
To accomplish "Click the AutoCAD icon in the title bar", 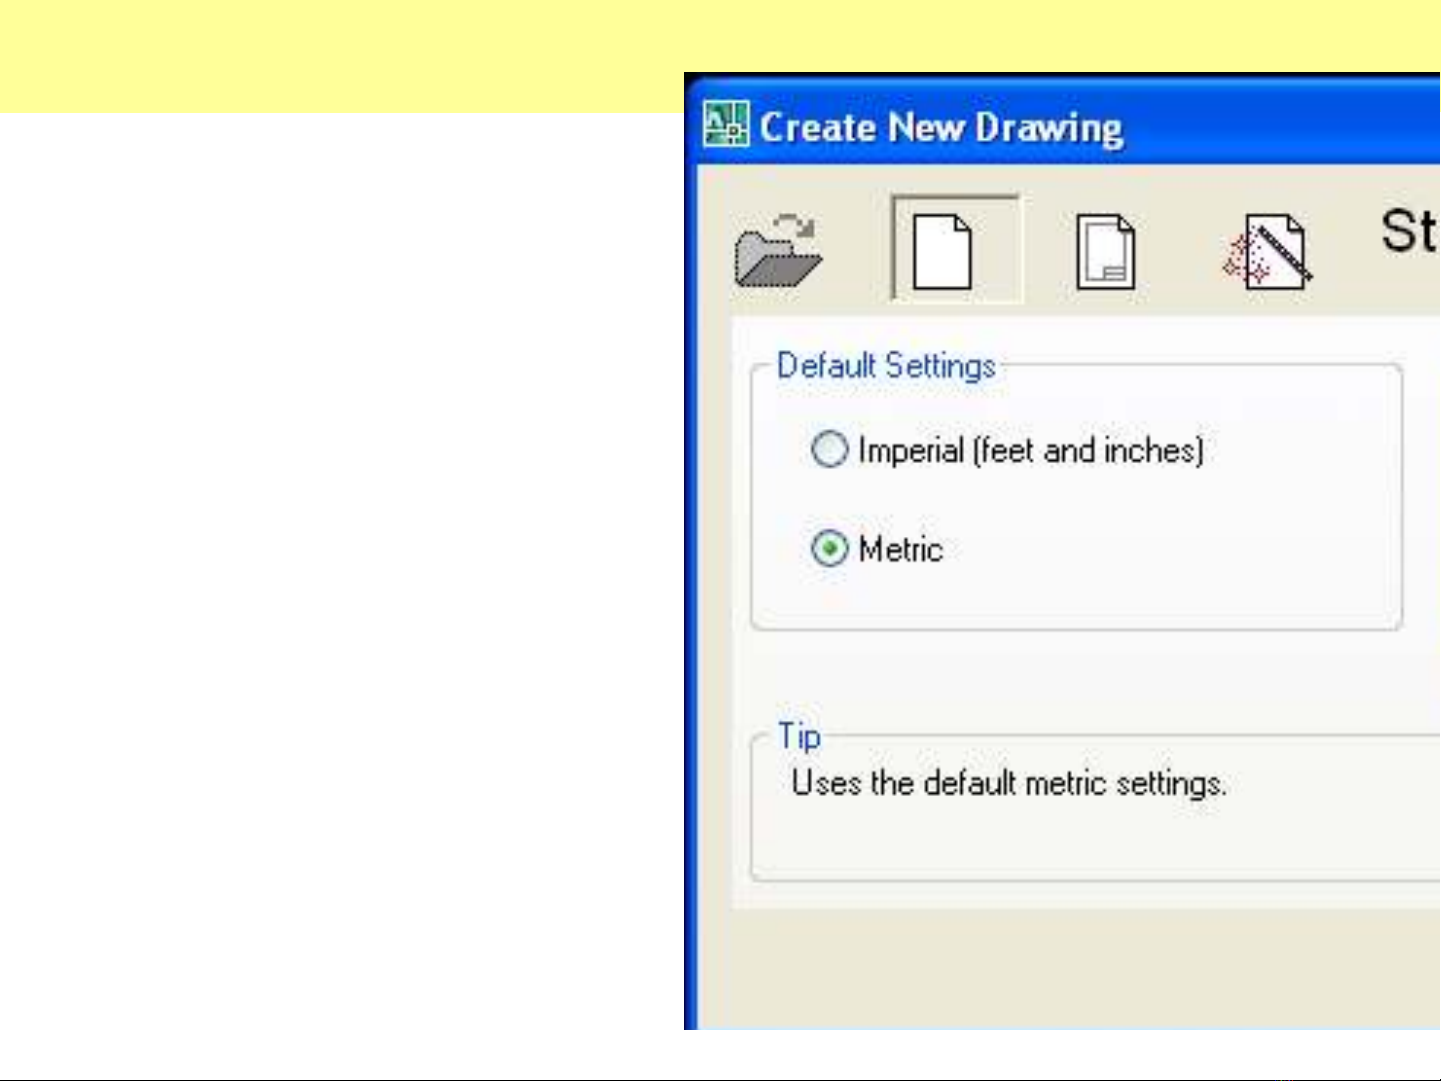I will pyautogui.click(x=725, y=125).
